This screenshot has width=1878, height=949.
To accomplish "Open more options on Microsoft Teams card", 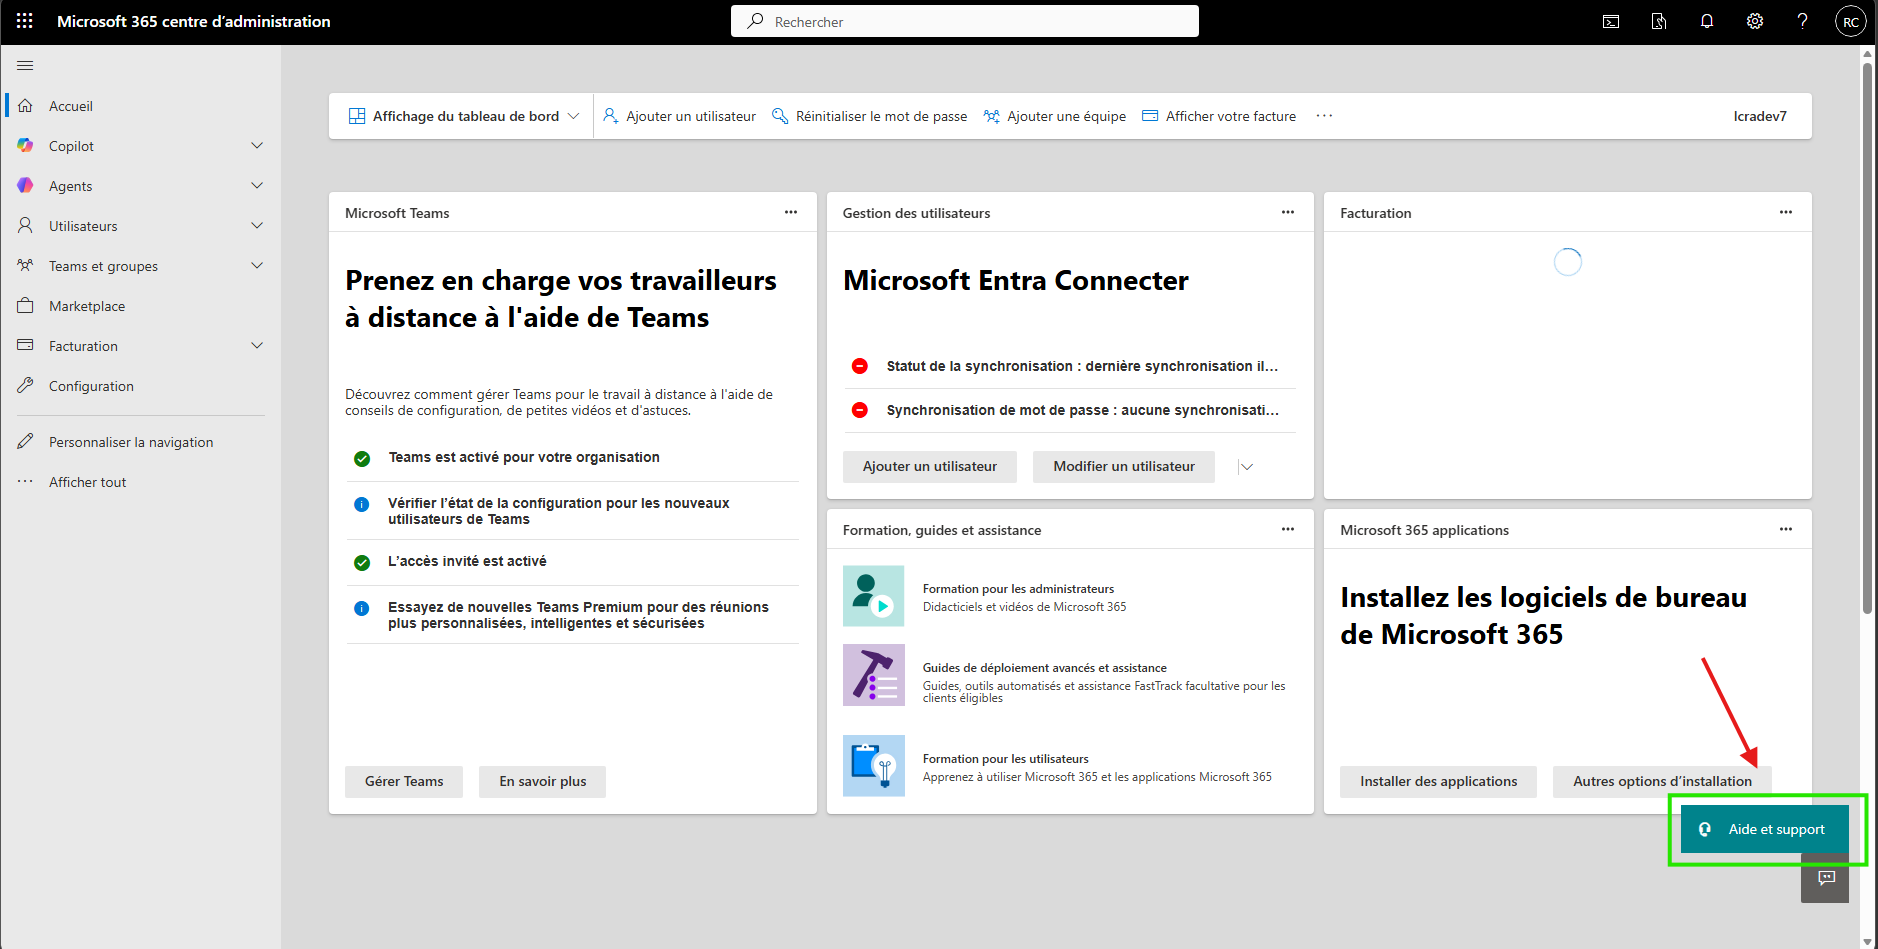I will click(x=791, y=212).
